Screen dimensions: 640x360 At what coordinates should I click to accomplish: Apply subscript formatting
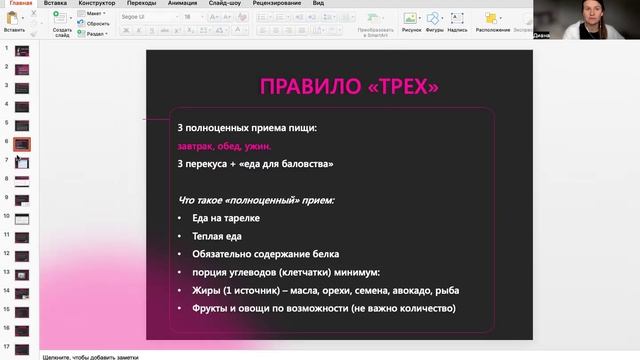(190, 31)
